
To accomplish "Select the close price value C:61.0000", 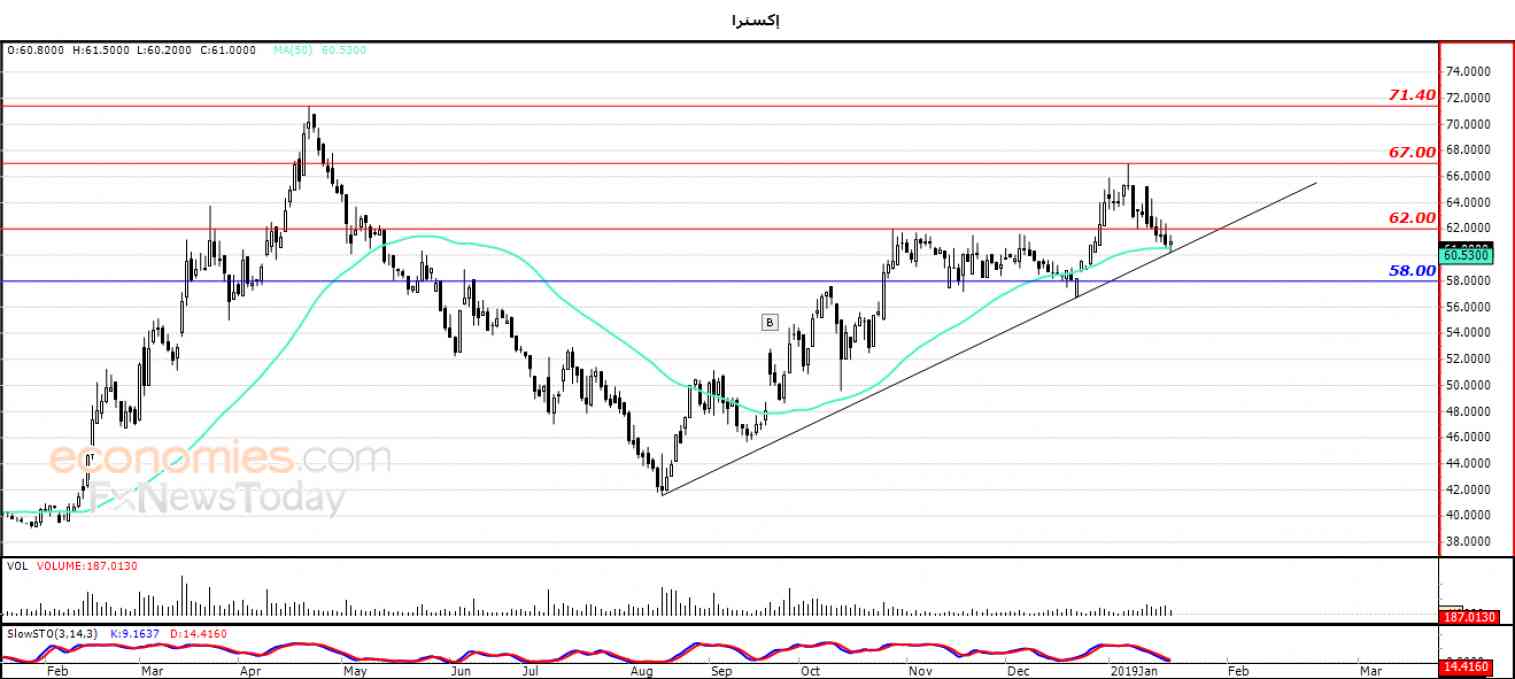I will point(228,50).
